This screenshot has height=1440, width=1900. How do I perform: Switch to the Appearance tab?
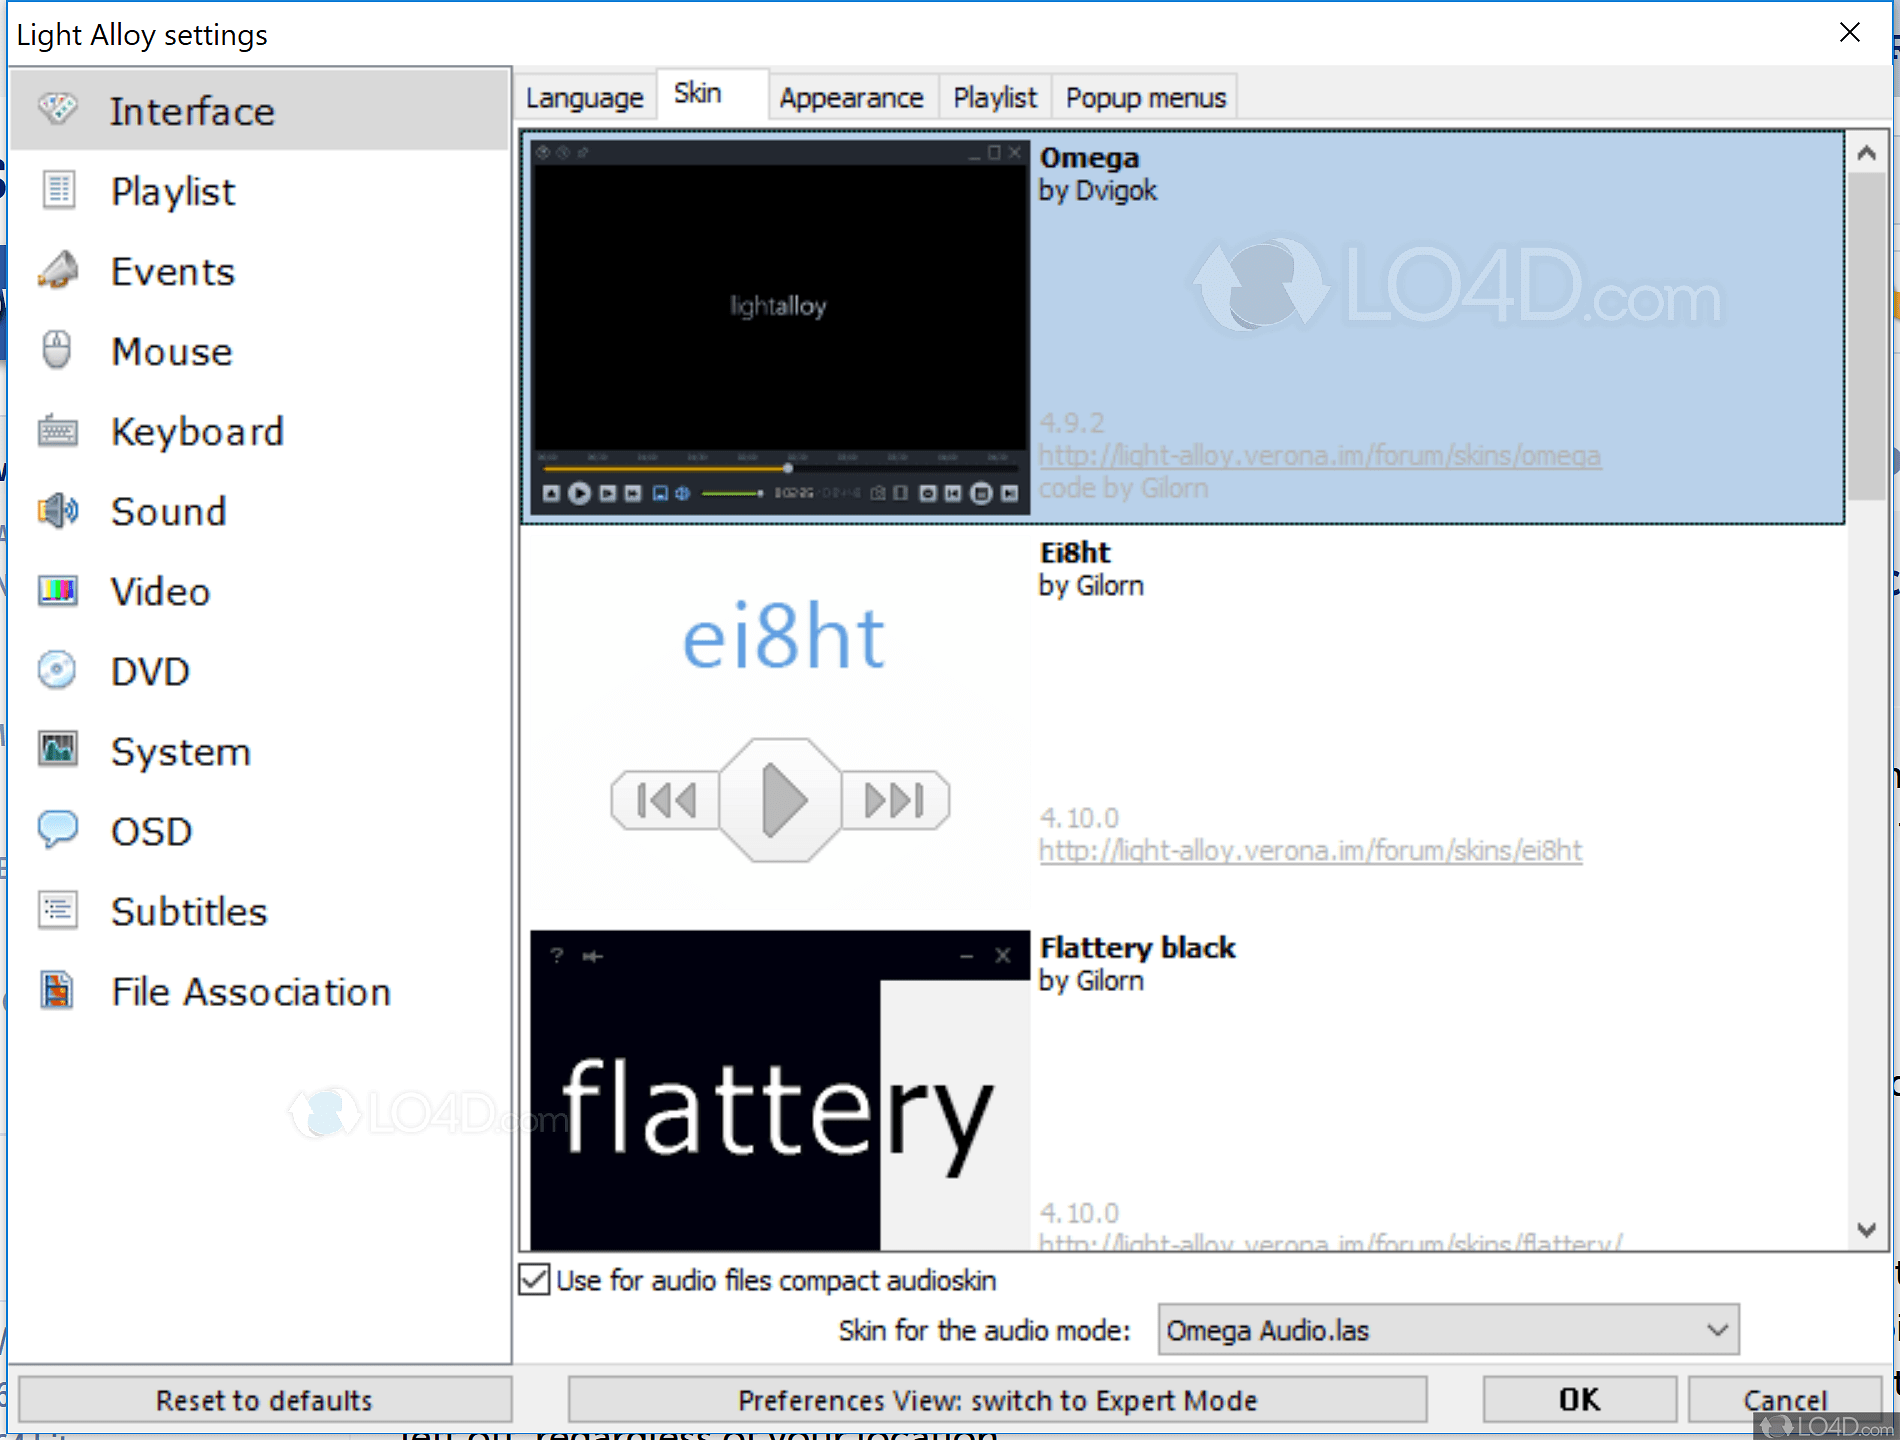(x=851, y=96)
